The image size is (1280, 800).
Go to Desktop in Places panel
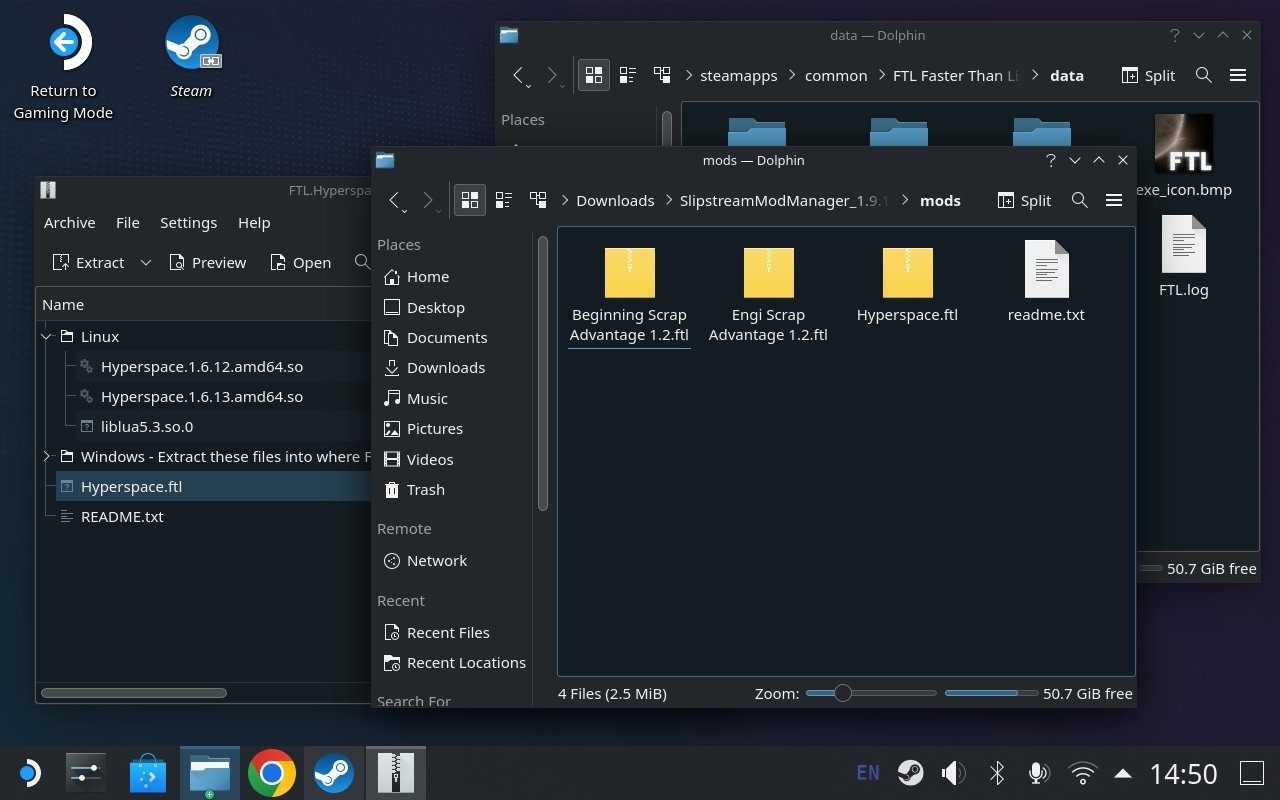point(425,307)
